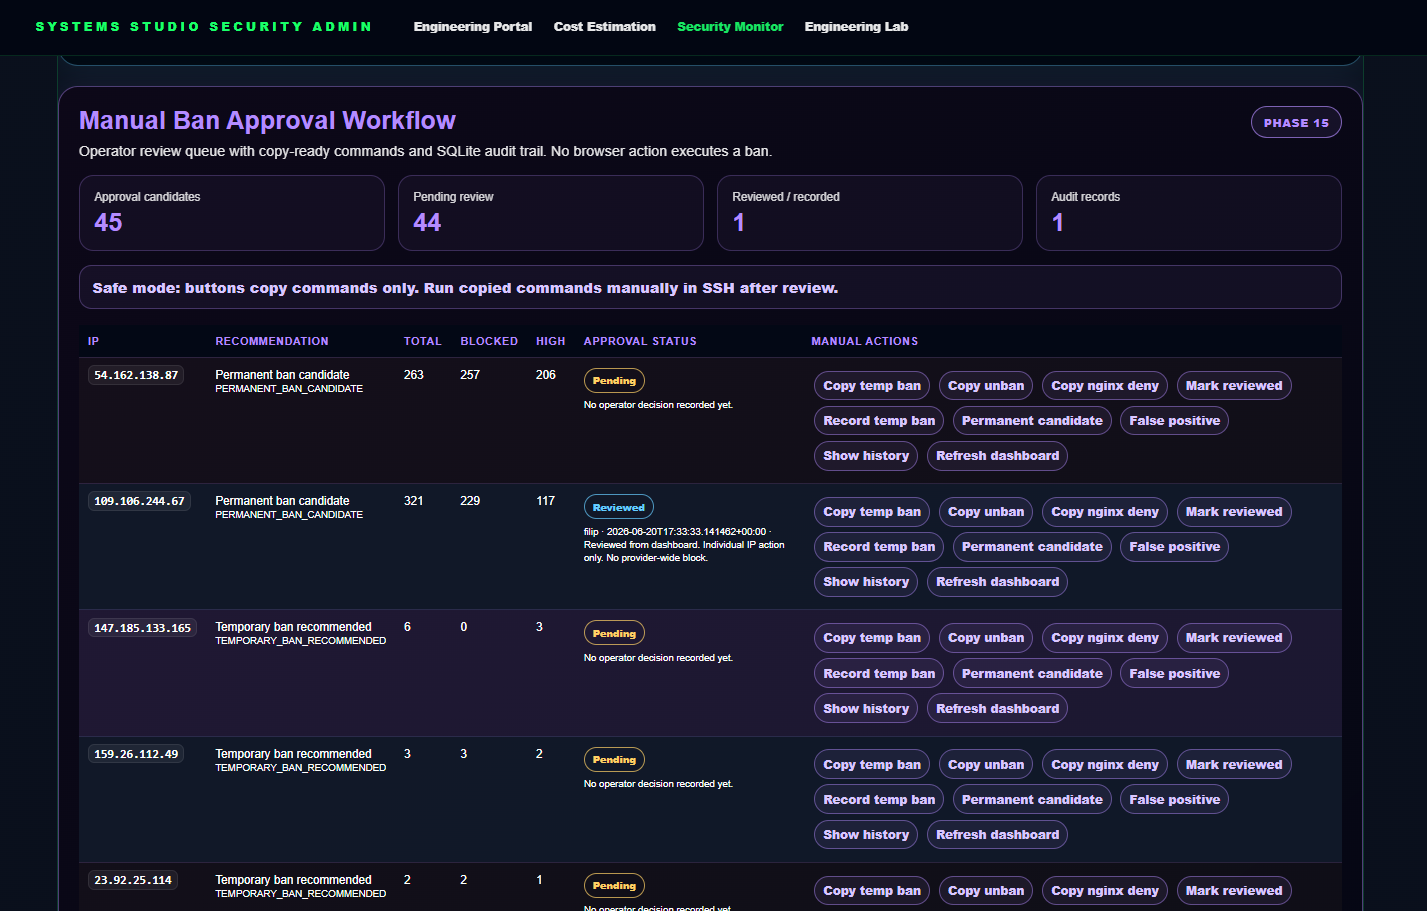1427x911 pixels.
Task: Flag 109.106.244.67 as false positive
Action: (x=1174, y=547)
